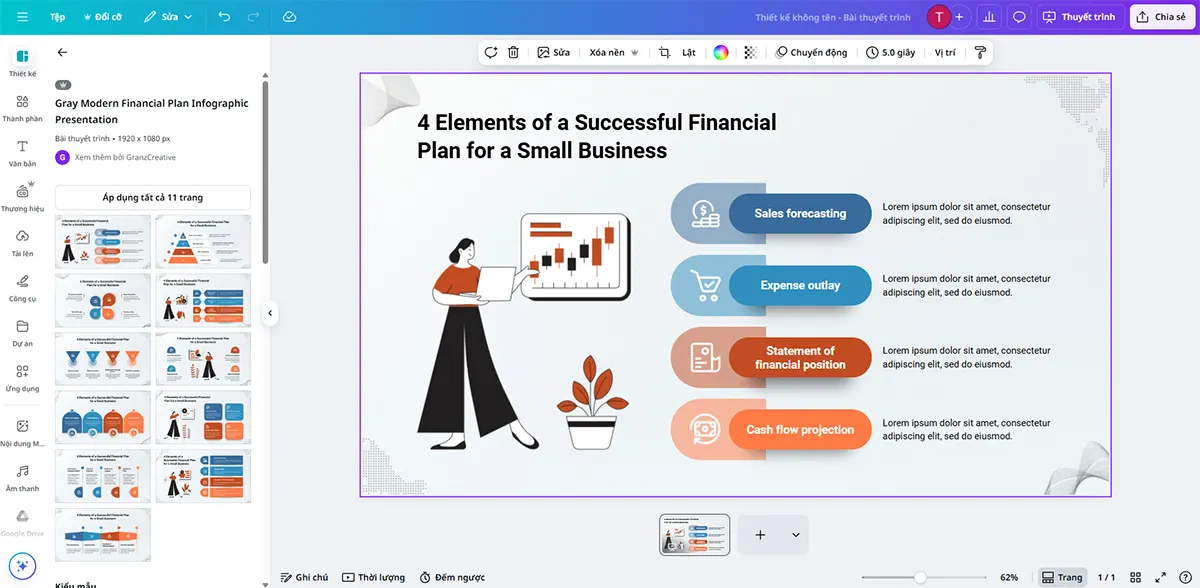Select page 1 thumbnail in filmstrip
Image resolution: width=1200 pixels, height=588 pixels.
coord(695,535)
